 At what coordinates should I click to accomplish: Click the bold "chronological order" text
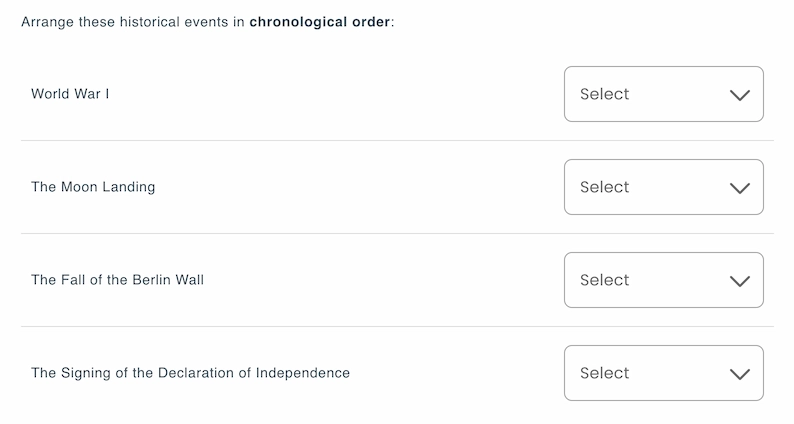tap(320, 22)
